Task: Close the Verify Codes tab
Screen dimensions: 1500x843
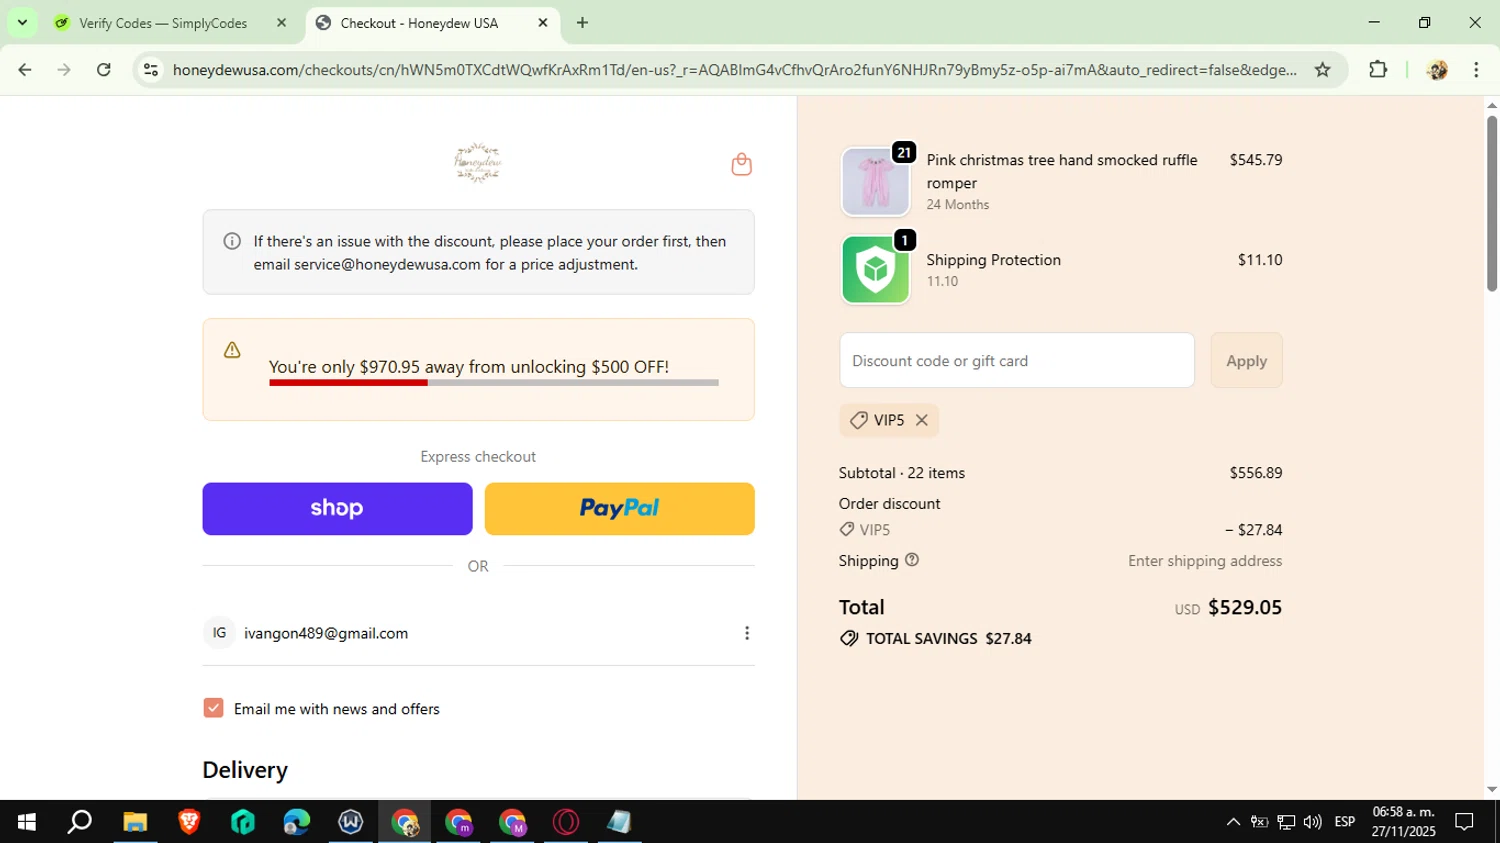Action: pyautogui.click(x=281, y=23)
